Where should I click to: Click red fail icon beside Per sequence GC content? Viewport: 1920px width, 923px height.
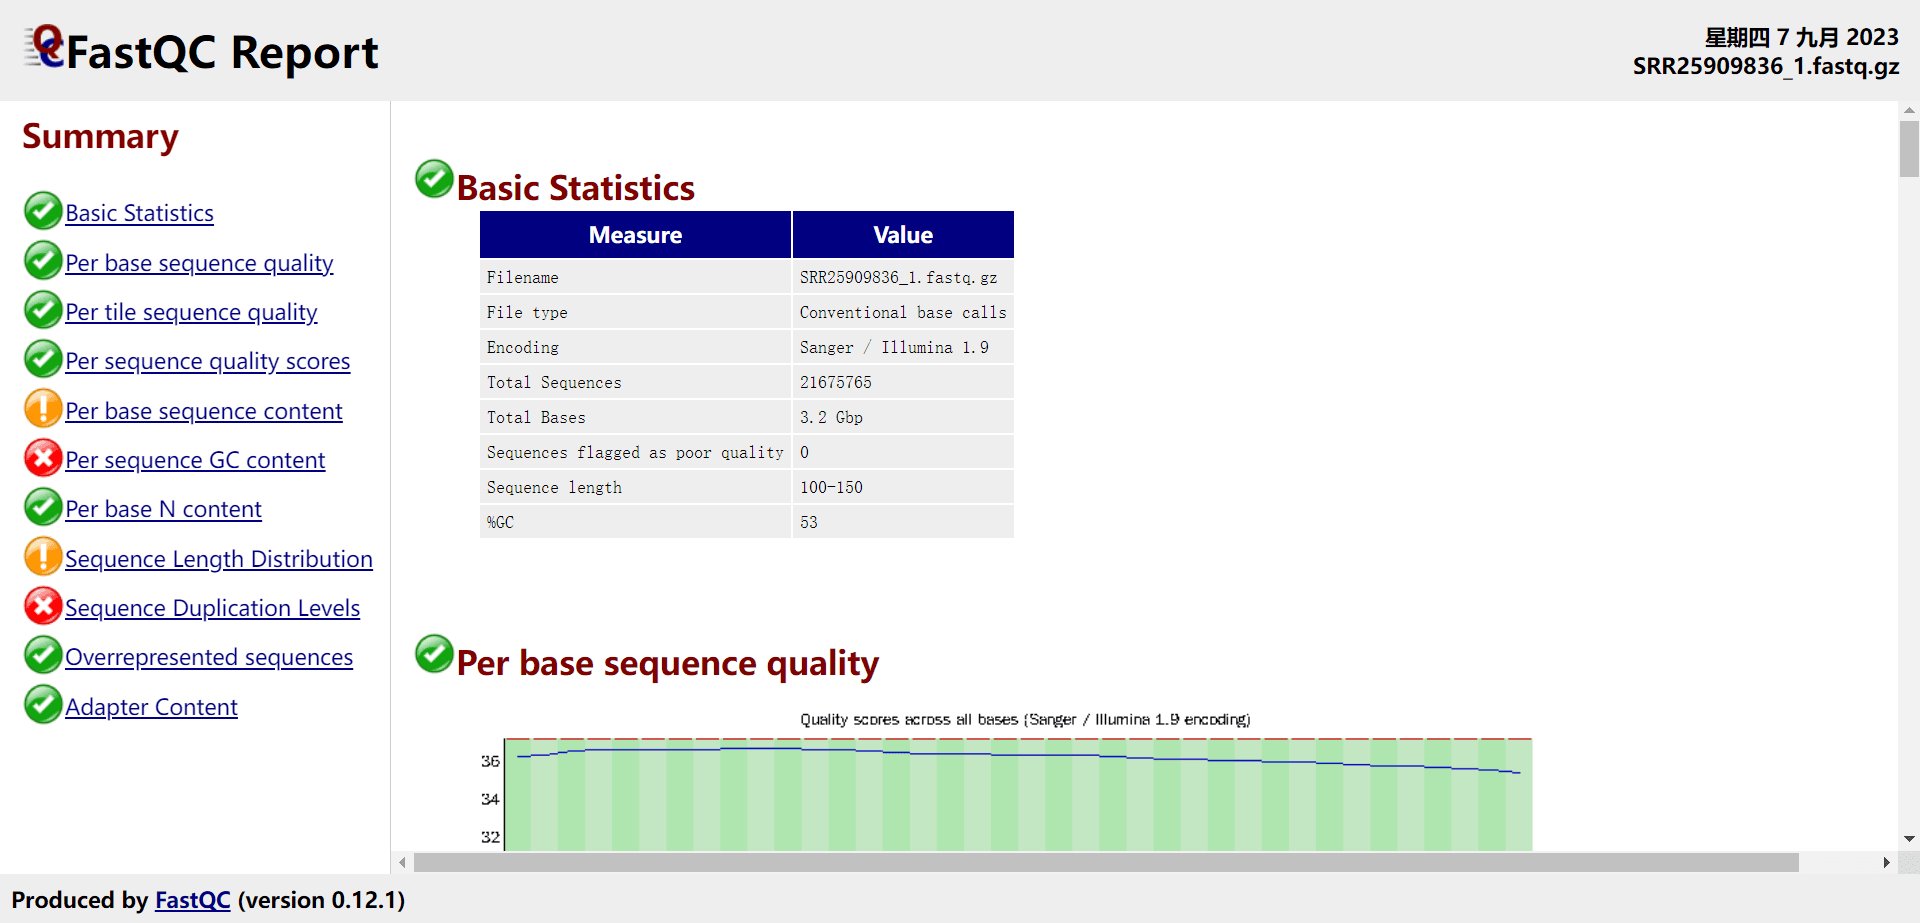tap(43, 458)
